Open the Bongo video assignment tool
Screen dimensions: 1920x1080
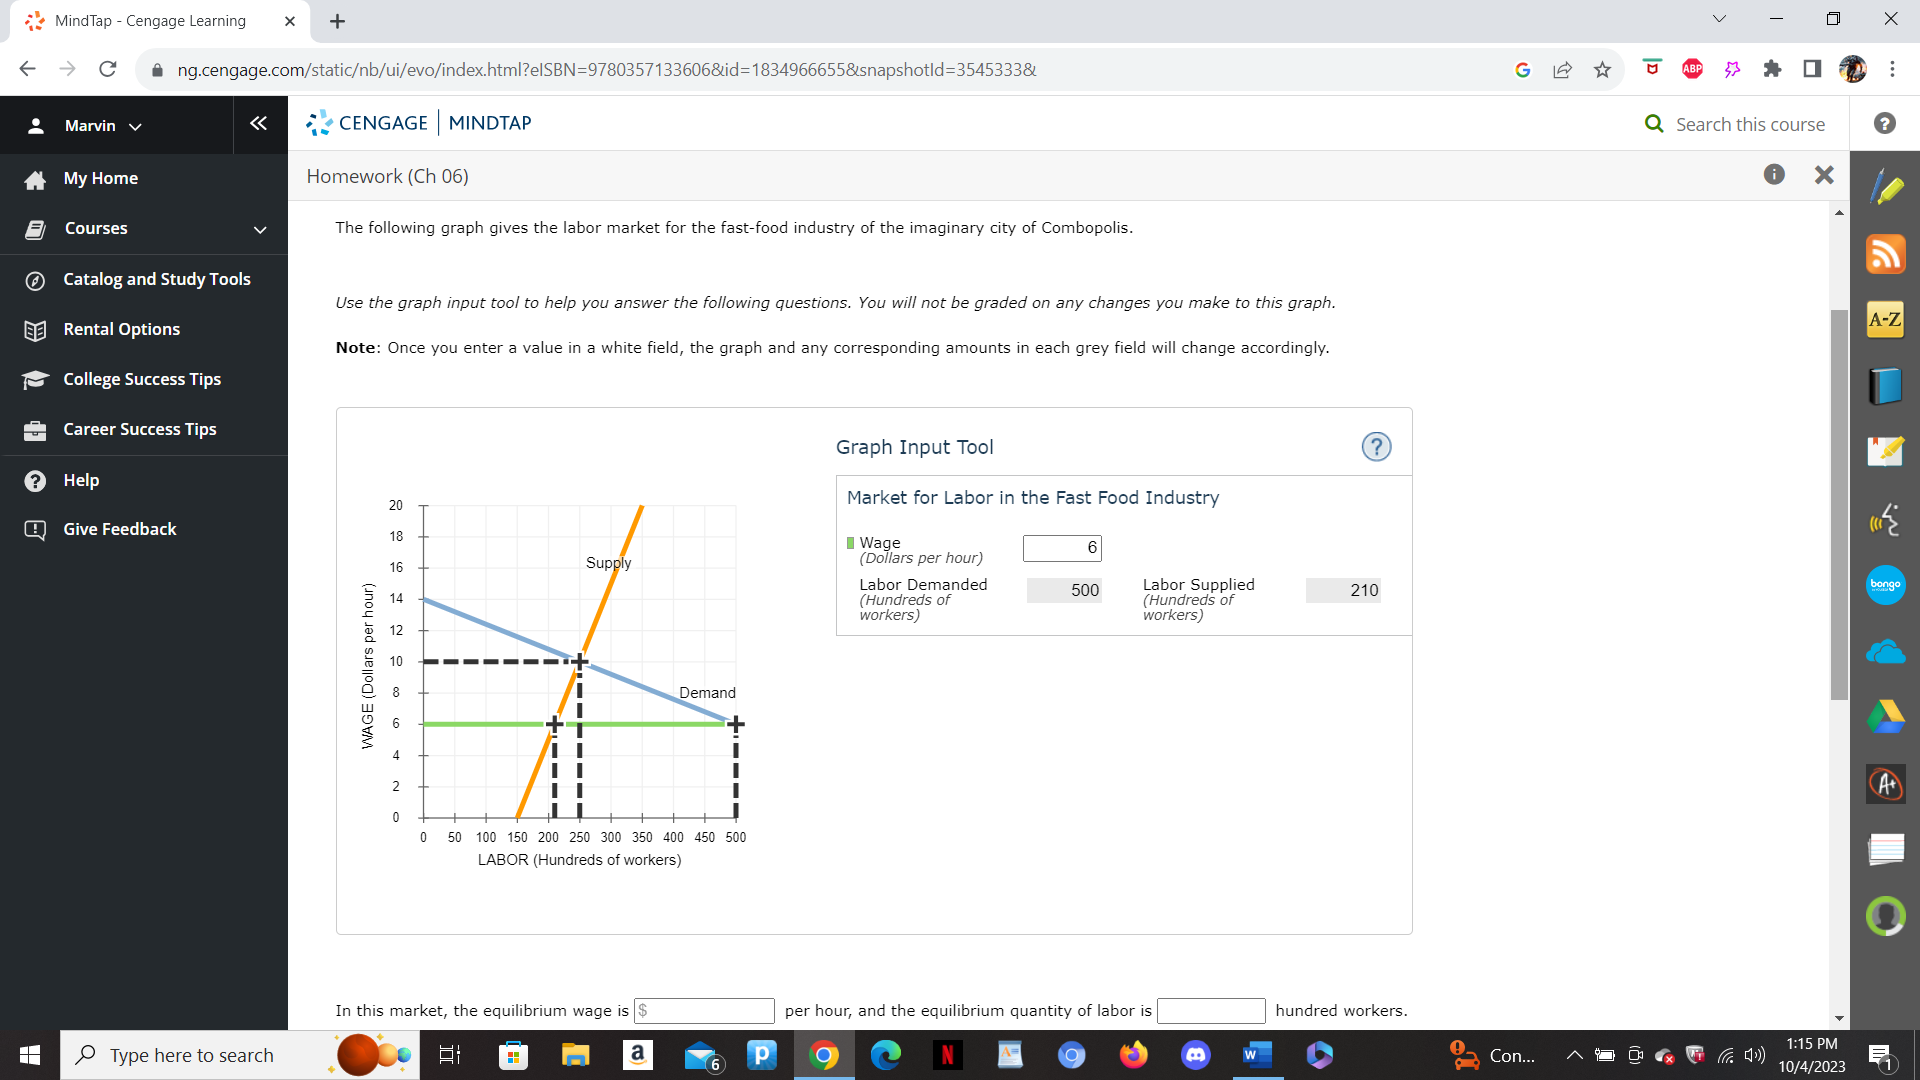click(x=1886, y=585)
